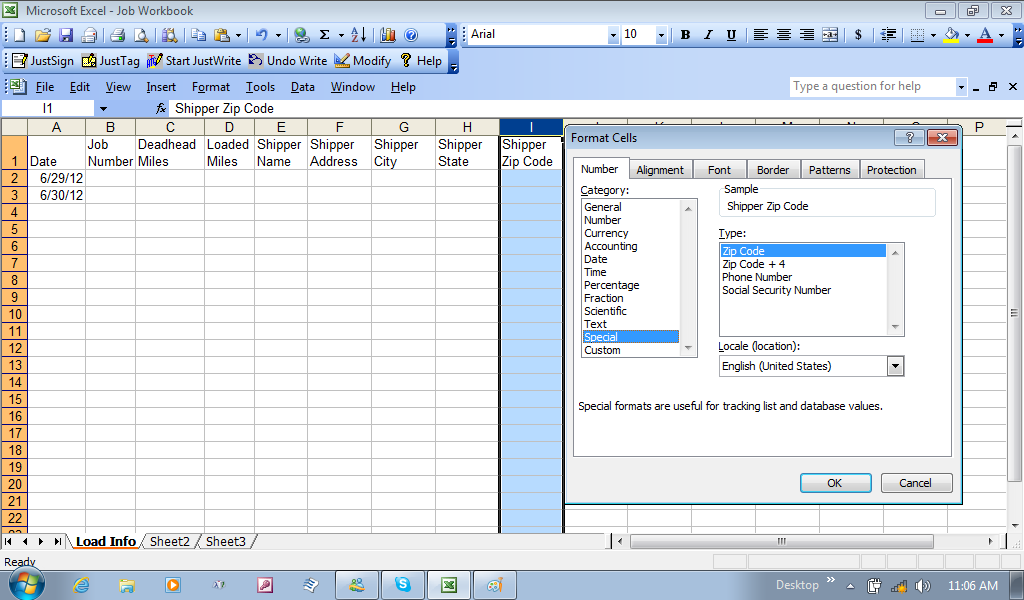This screenshot has height=600, width=1024.
Task: Open the Format menu
Action: 211,87
